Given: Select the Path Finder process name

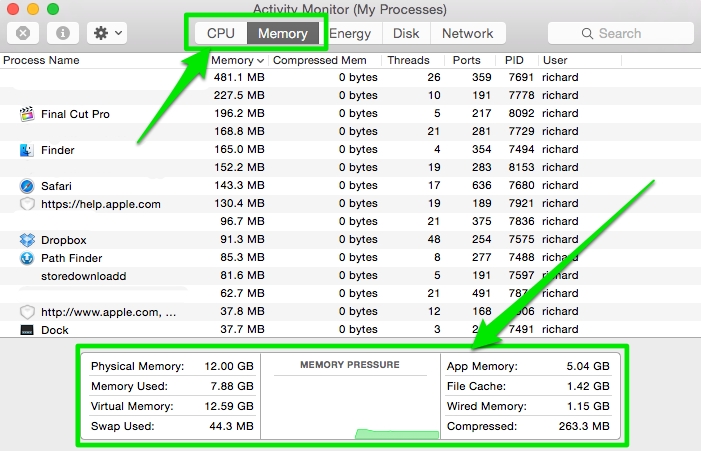Looking at the screenshot, I should click(72, 258).
